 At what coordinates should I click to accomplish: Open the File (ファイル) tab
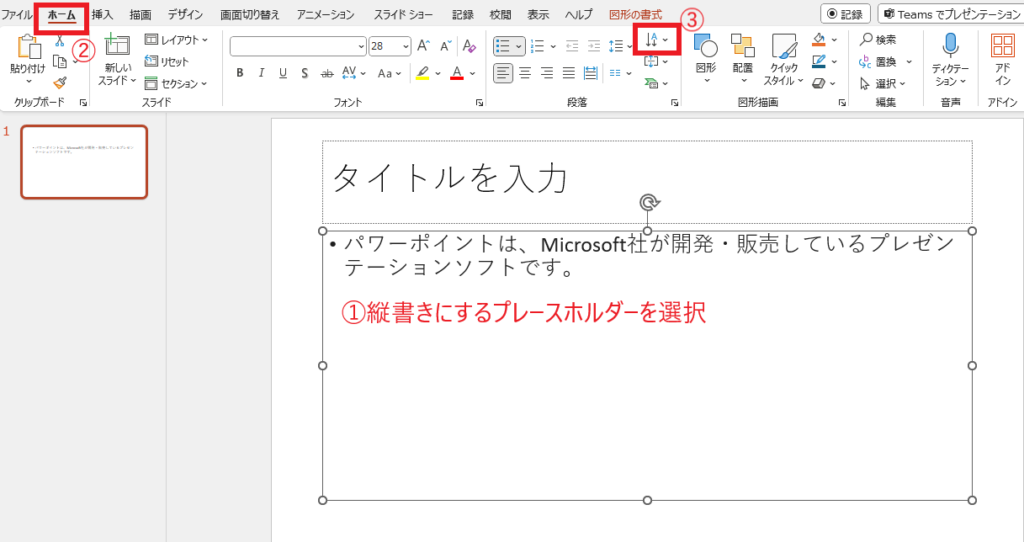[16, 14]
